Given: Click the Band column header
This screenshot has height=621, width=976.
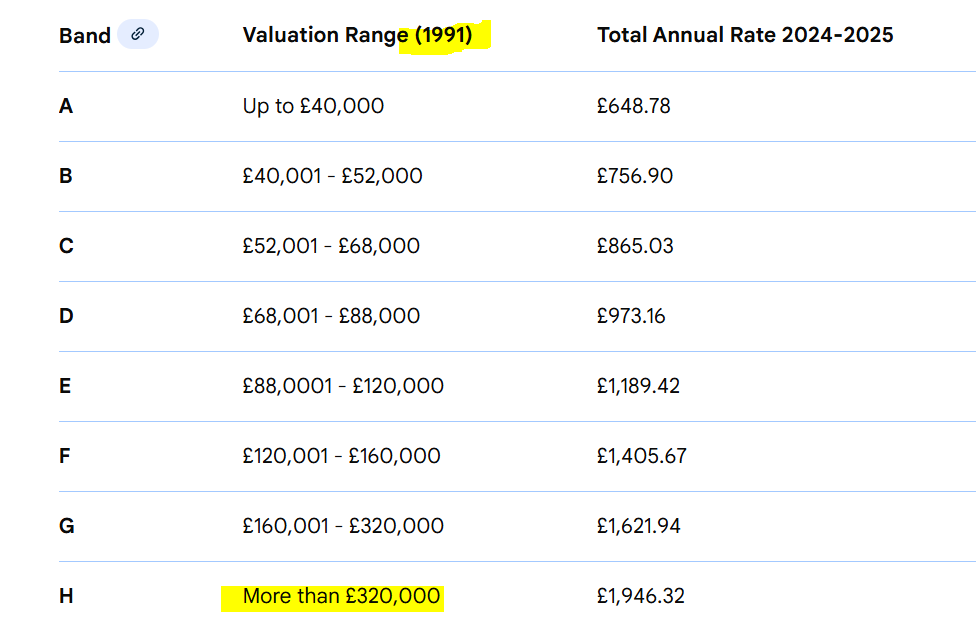Looking at the screenshot, I should [x=85, y=36].
